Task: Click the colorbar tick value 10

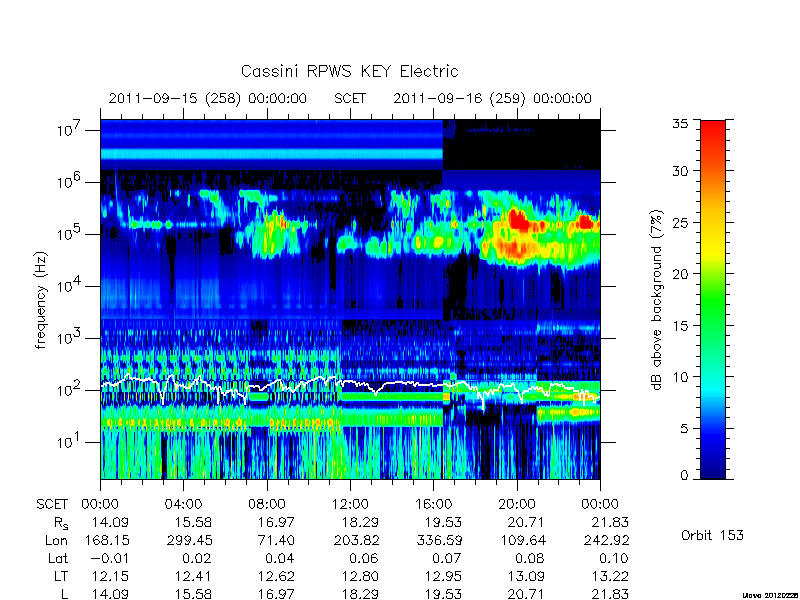Action: (681, 377)
